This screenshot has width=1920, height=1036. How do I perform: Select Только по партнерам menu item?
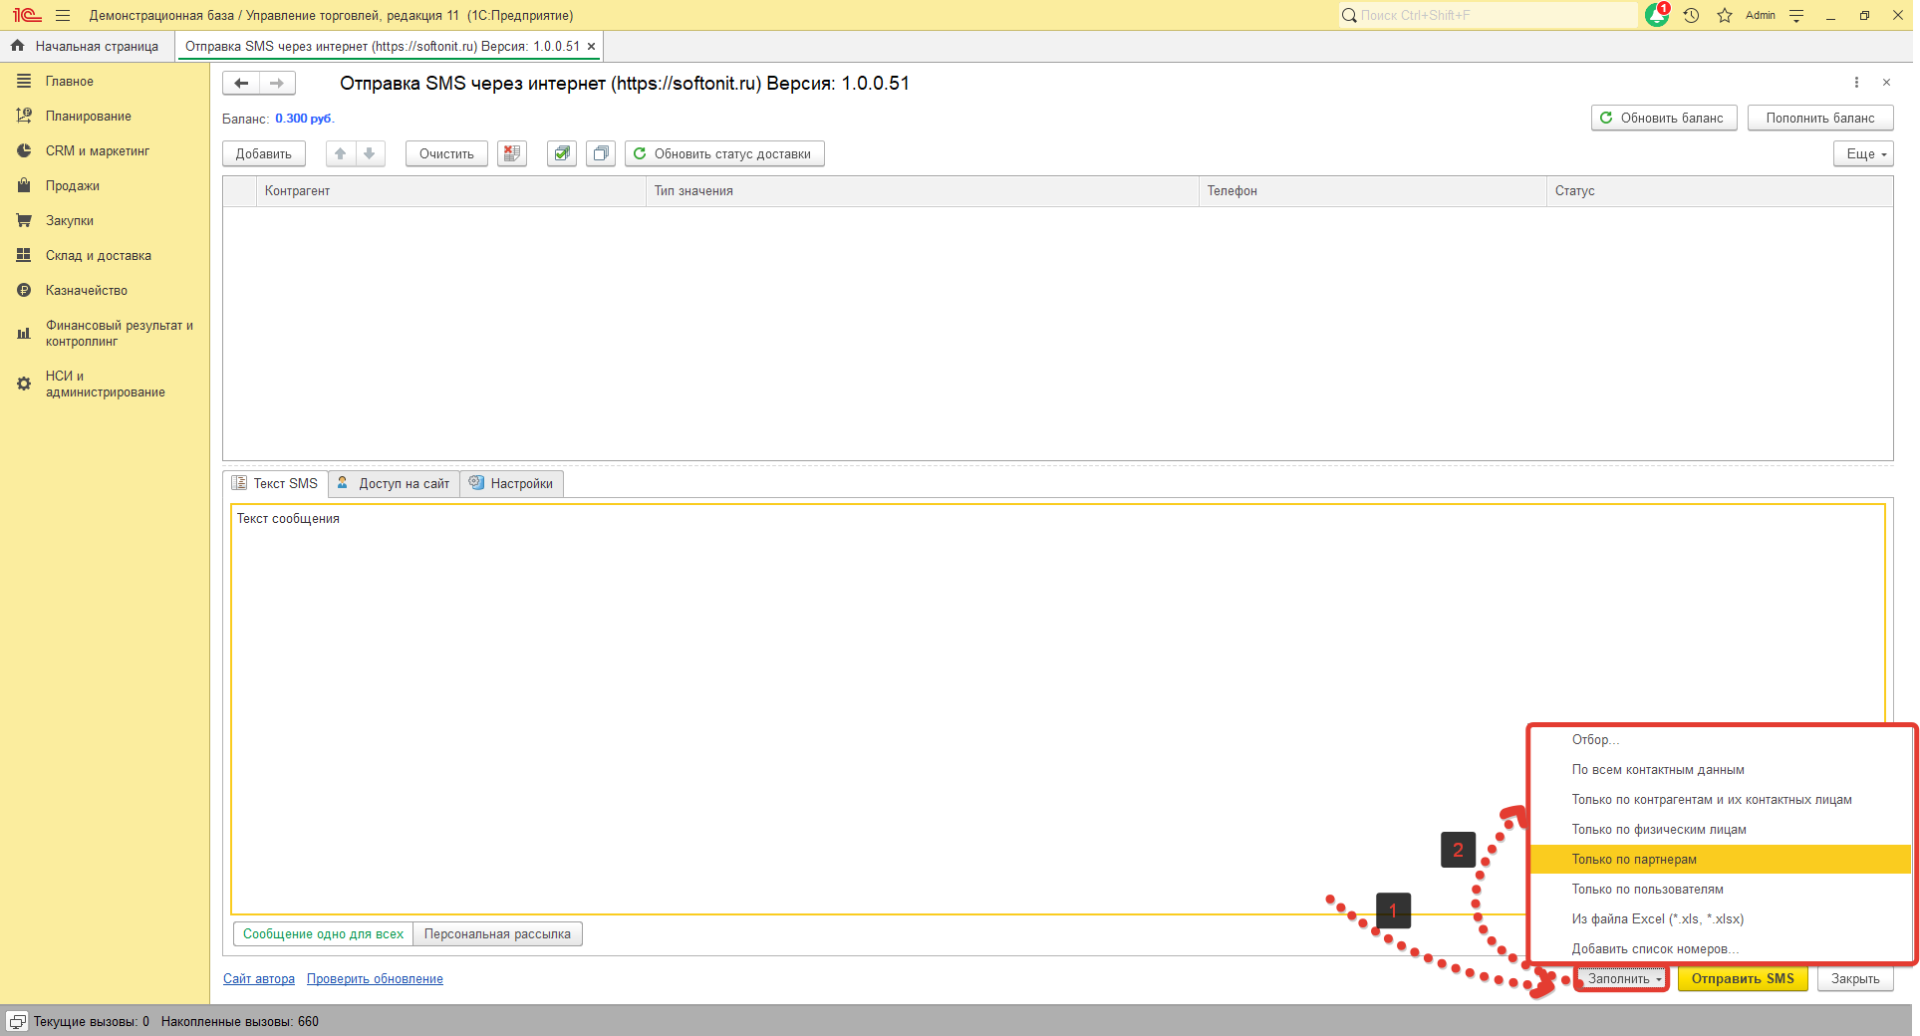tap(1634, 859)
